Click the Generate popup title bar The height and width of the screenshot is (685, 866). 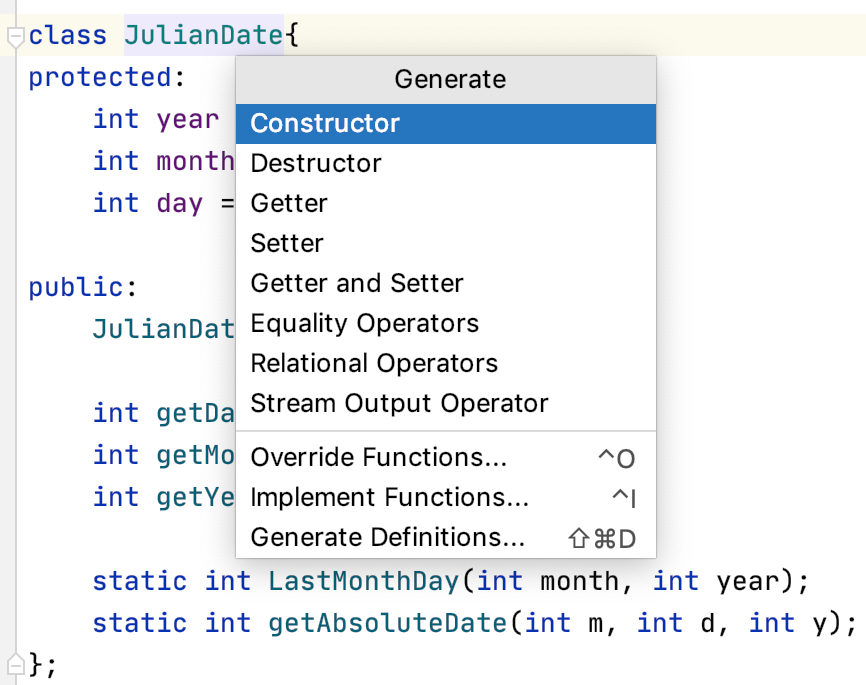[x=448, y=79]
